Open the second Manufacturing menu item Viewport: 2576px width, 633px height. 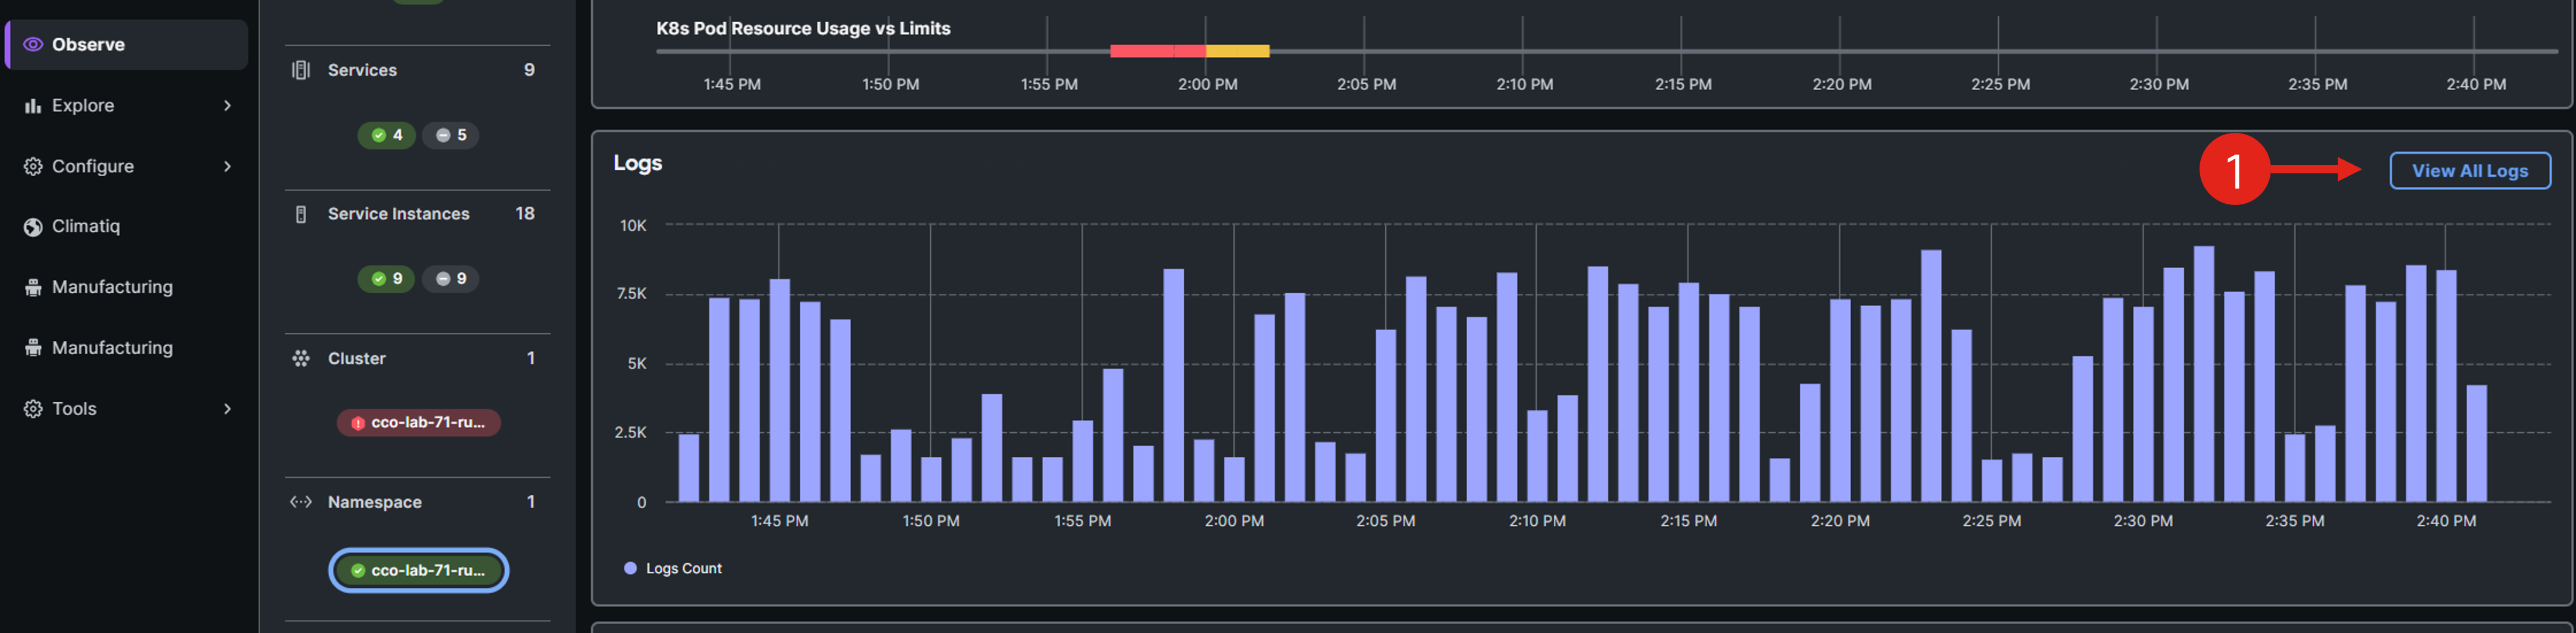[x=112, y=348]
